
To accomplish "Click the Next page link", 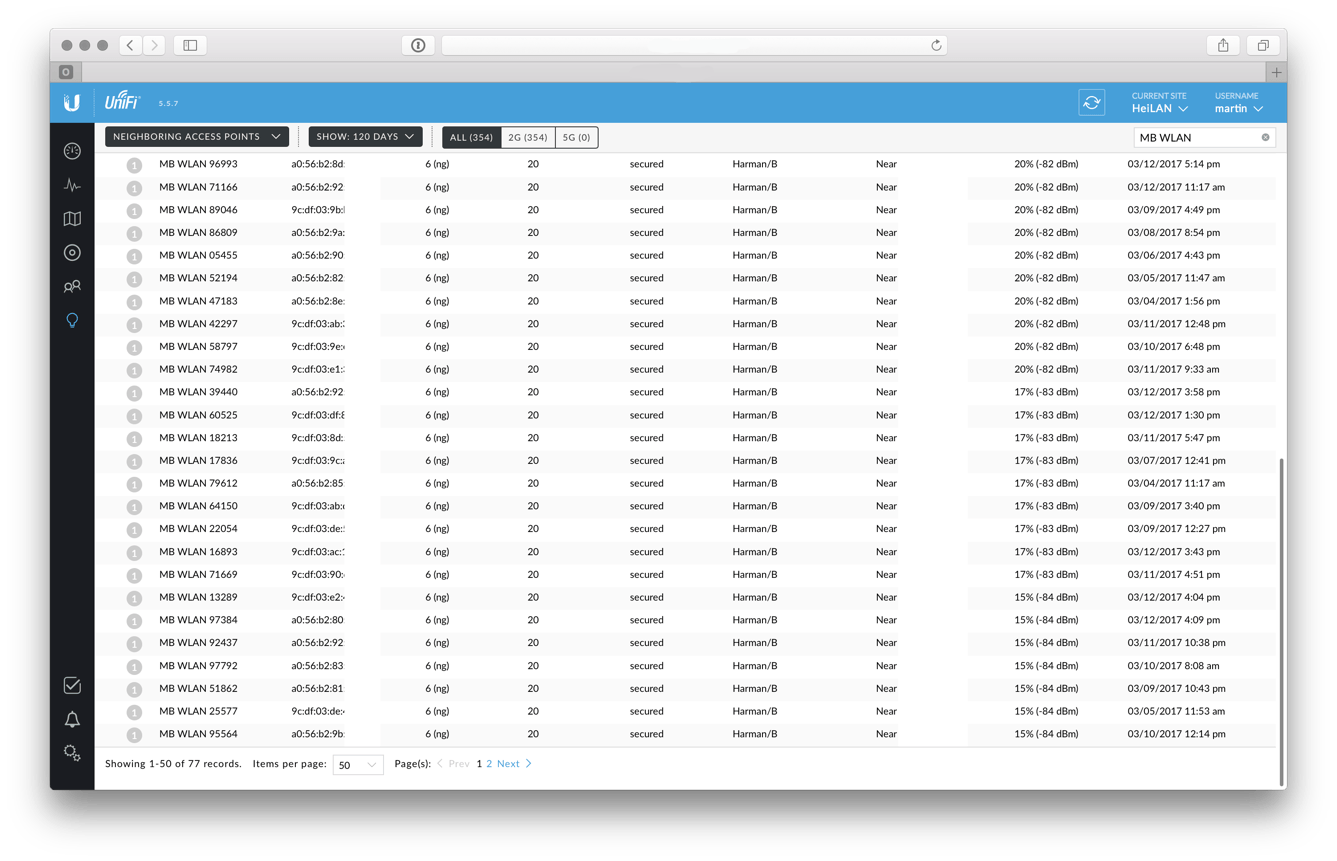I will point(514,764).
